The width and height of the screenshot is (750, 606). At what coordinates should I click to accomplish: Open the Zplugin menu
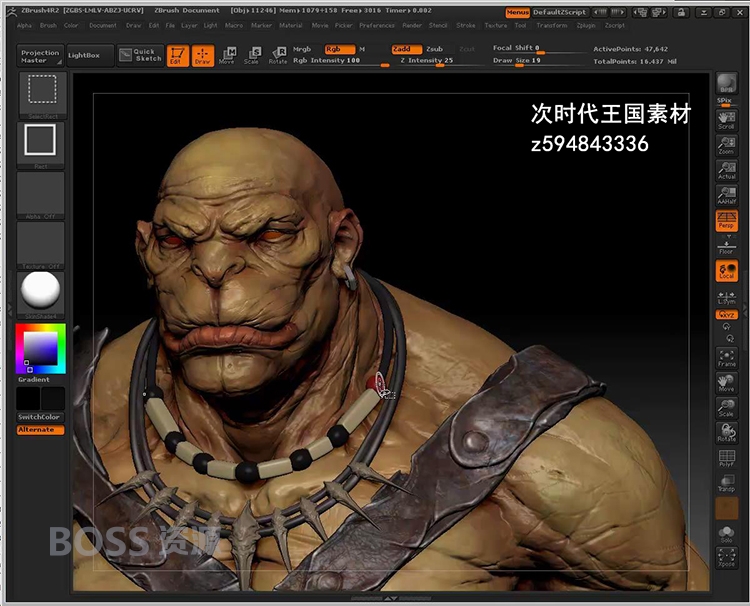[586, 25]
